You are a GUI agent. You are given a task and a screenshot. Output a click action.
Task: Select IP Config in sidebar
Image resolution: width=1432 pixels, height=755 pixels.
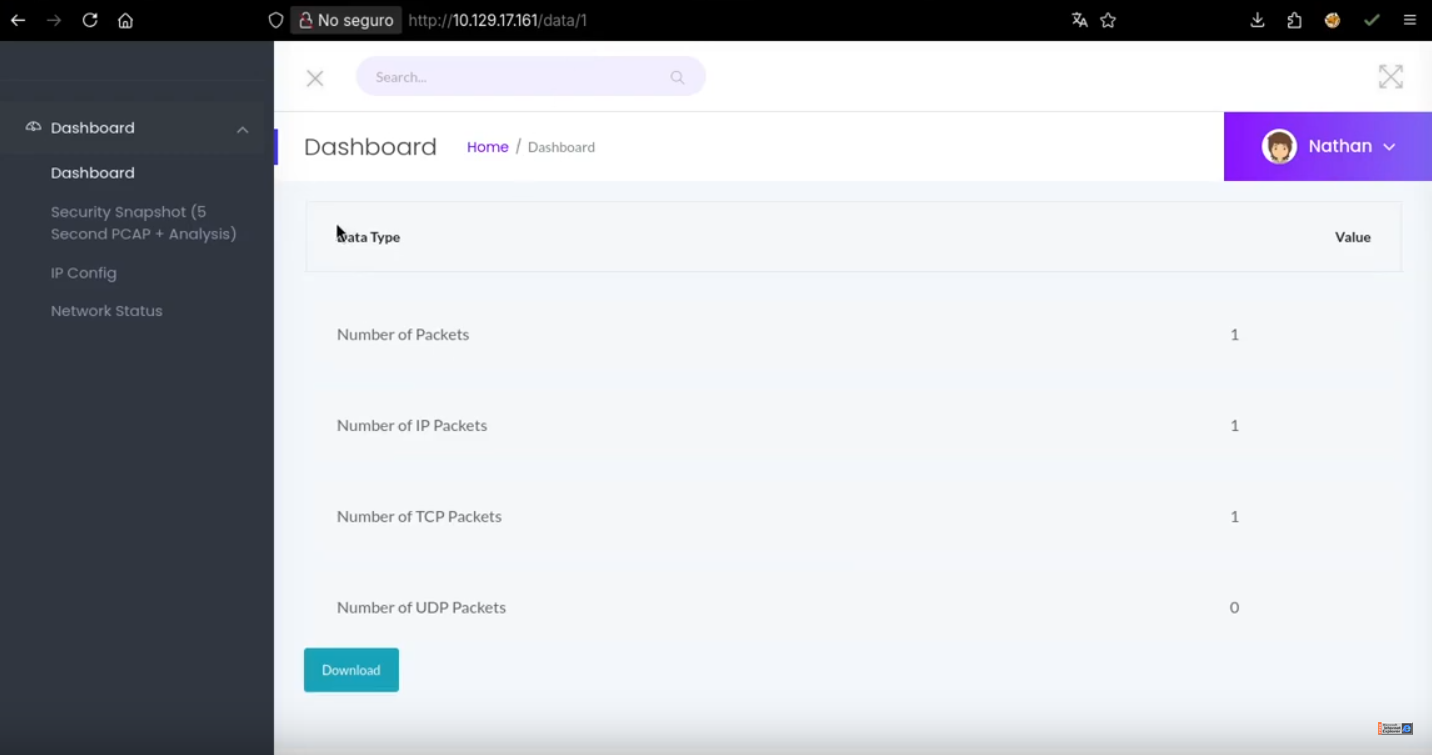point(84,273)
